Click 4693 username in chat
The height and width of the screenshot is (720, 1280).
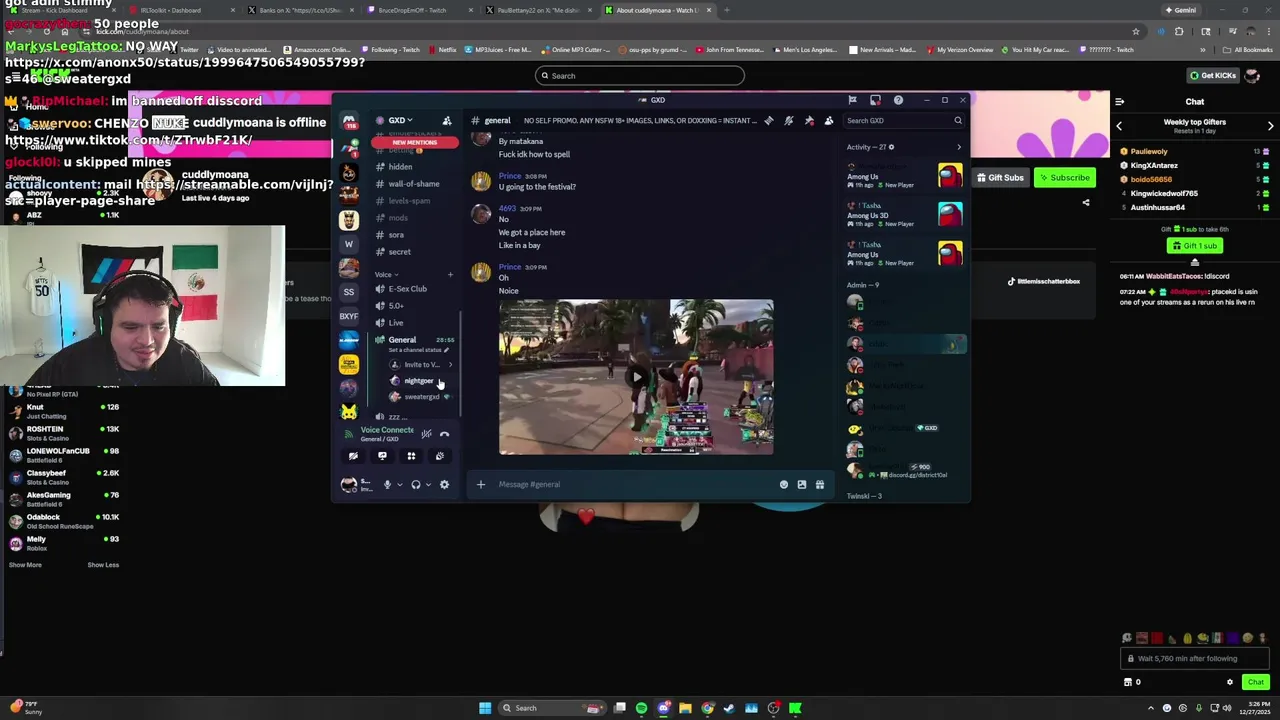click(x=507, y=209)
